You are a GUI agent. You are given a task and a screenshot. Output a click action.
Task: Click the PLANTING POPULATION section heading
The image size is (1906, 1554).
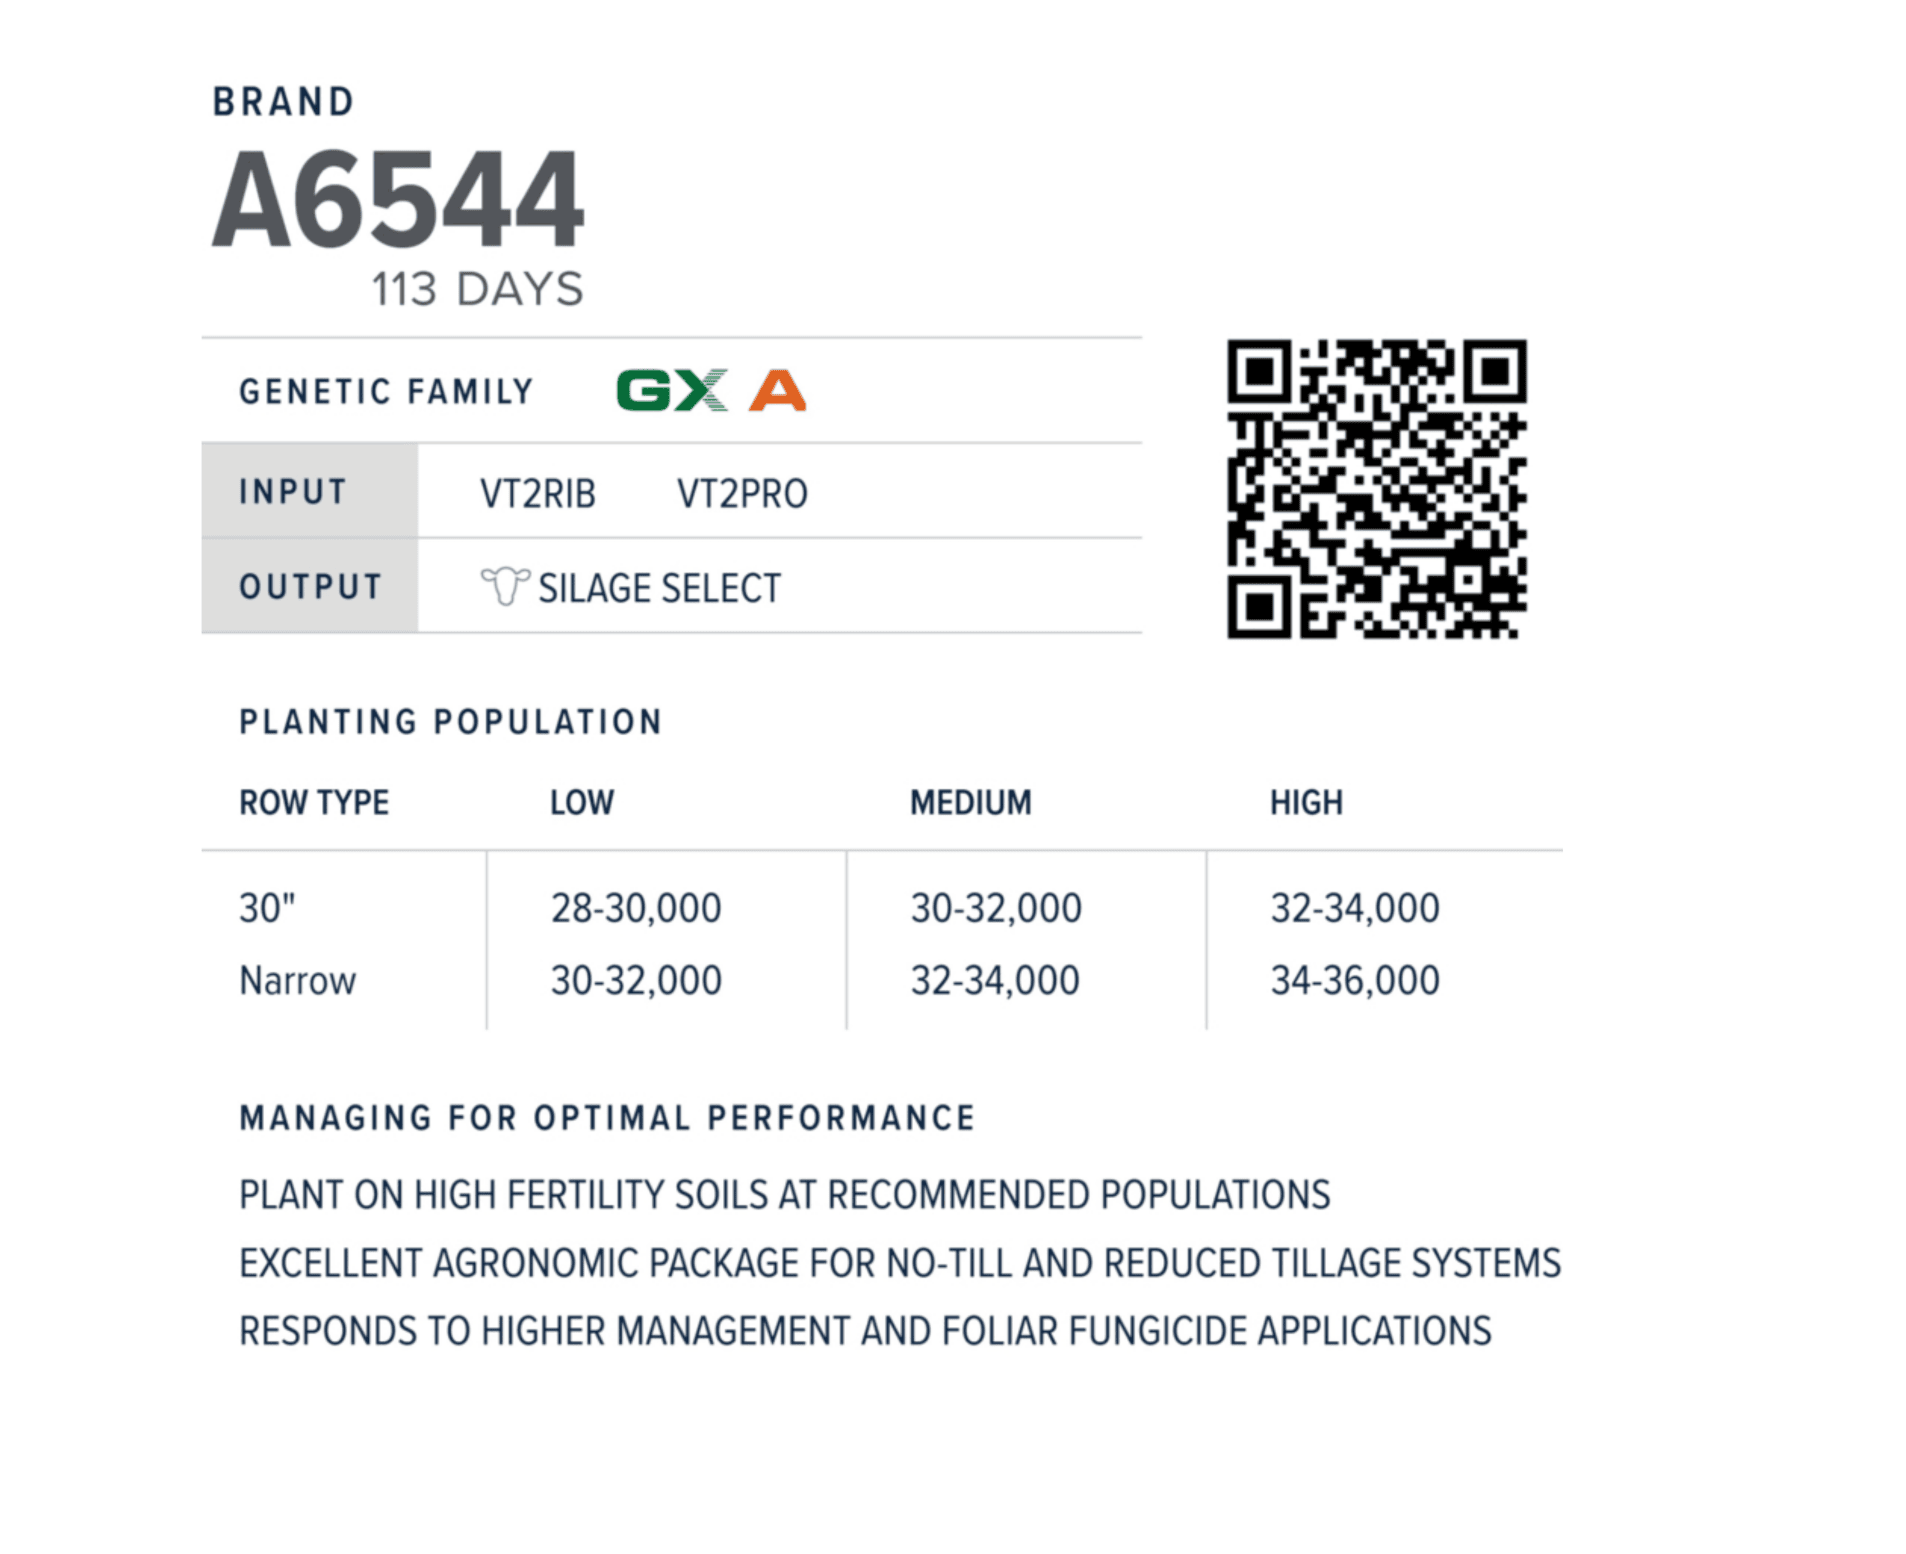(450, 721)
